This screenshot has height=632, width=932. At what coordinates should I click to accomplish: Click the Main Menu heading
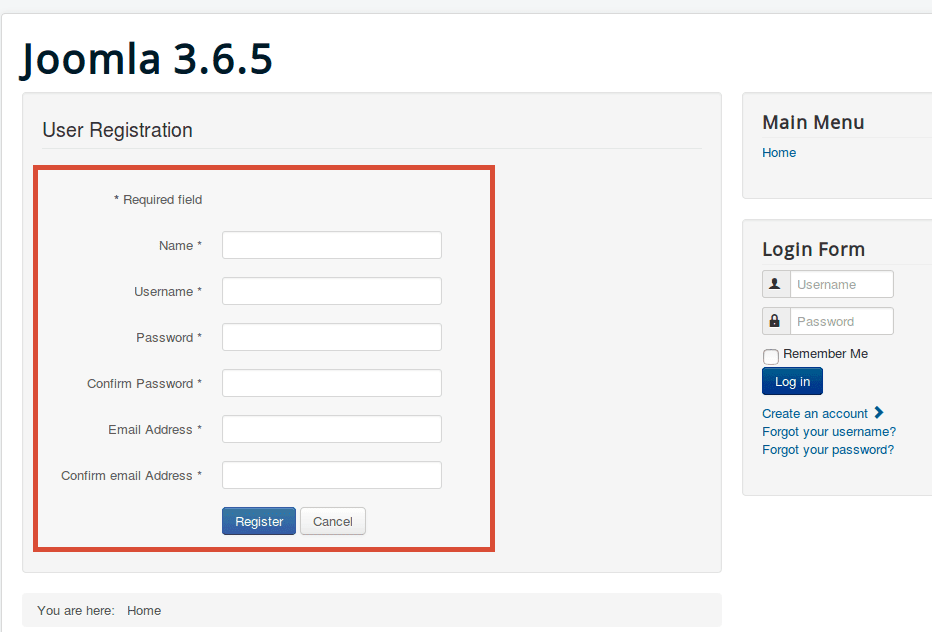pyautogui.click(x=813, y=122)
